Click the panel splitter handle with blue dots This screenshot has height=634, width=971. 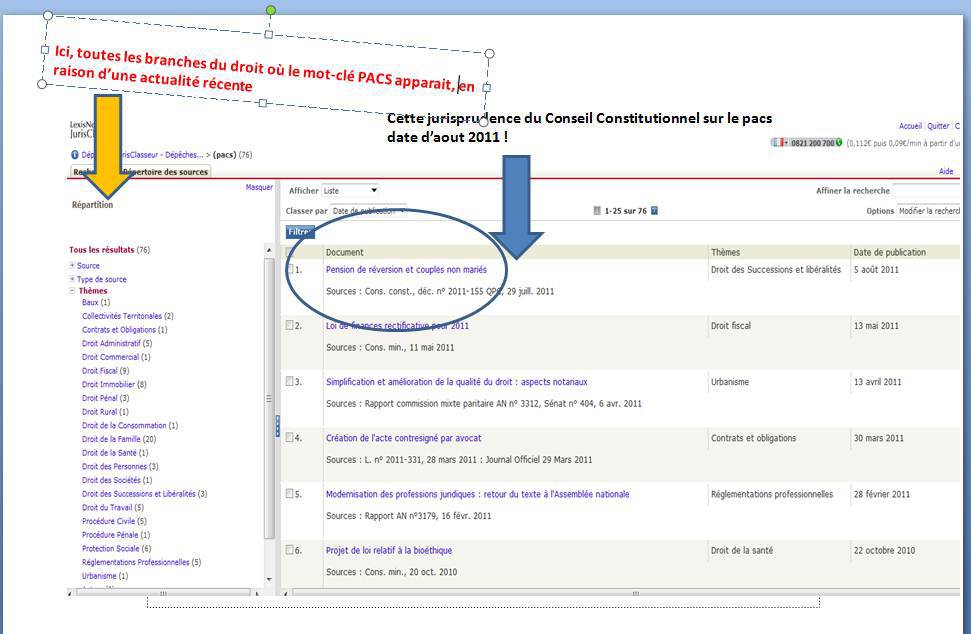point(277,425)
